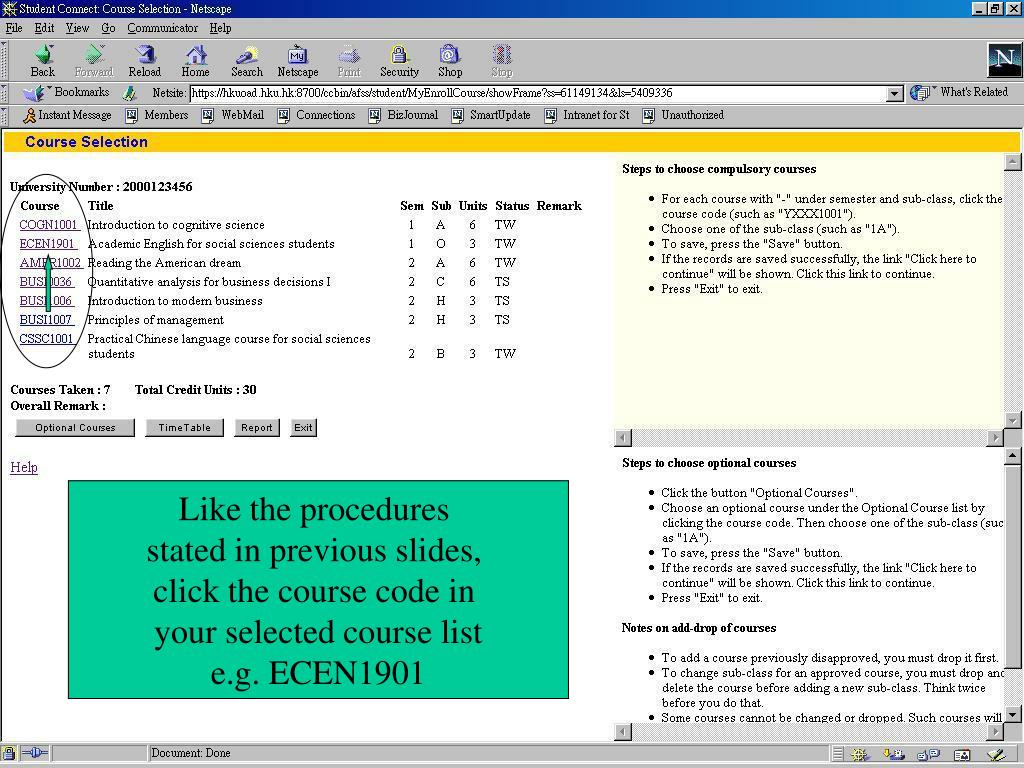The height and width of the screenshot is (768, 1024).
Task: Open Instant Message from personal toolbar
Action: (x=67, y=115)
